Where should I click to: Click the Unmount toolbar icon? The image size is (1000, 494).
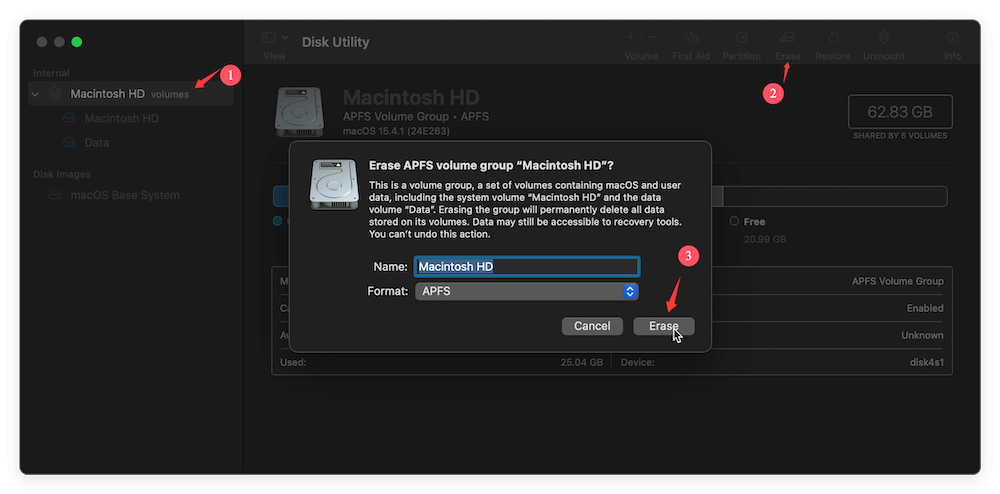[883, 37]
